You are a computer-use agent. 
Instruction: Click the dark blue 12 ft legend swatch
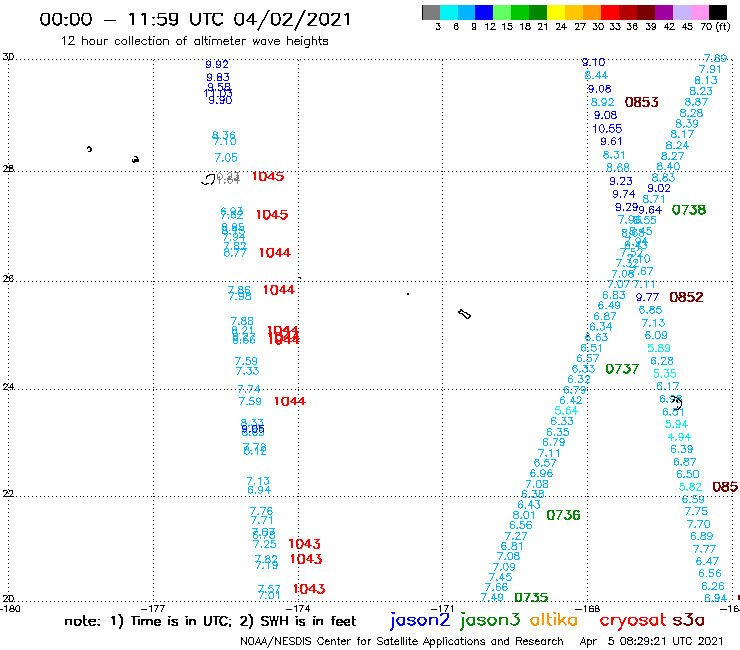click(x=484, y=12)
